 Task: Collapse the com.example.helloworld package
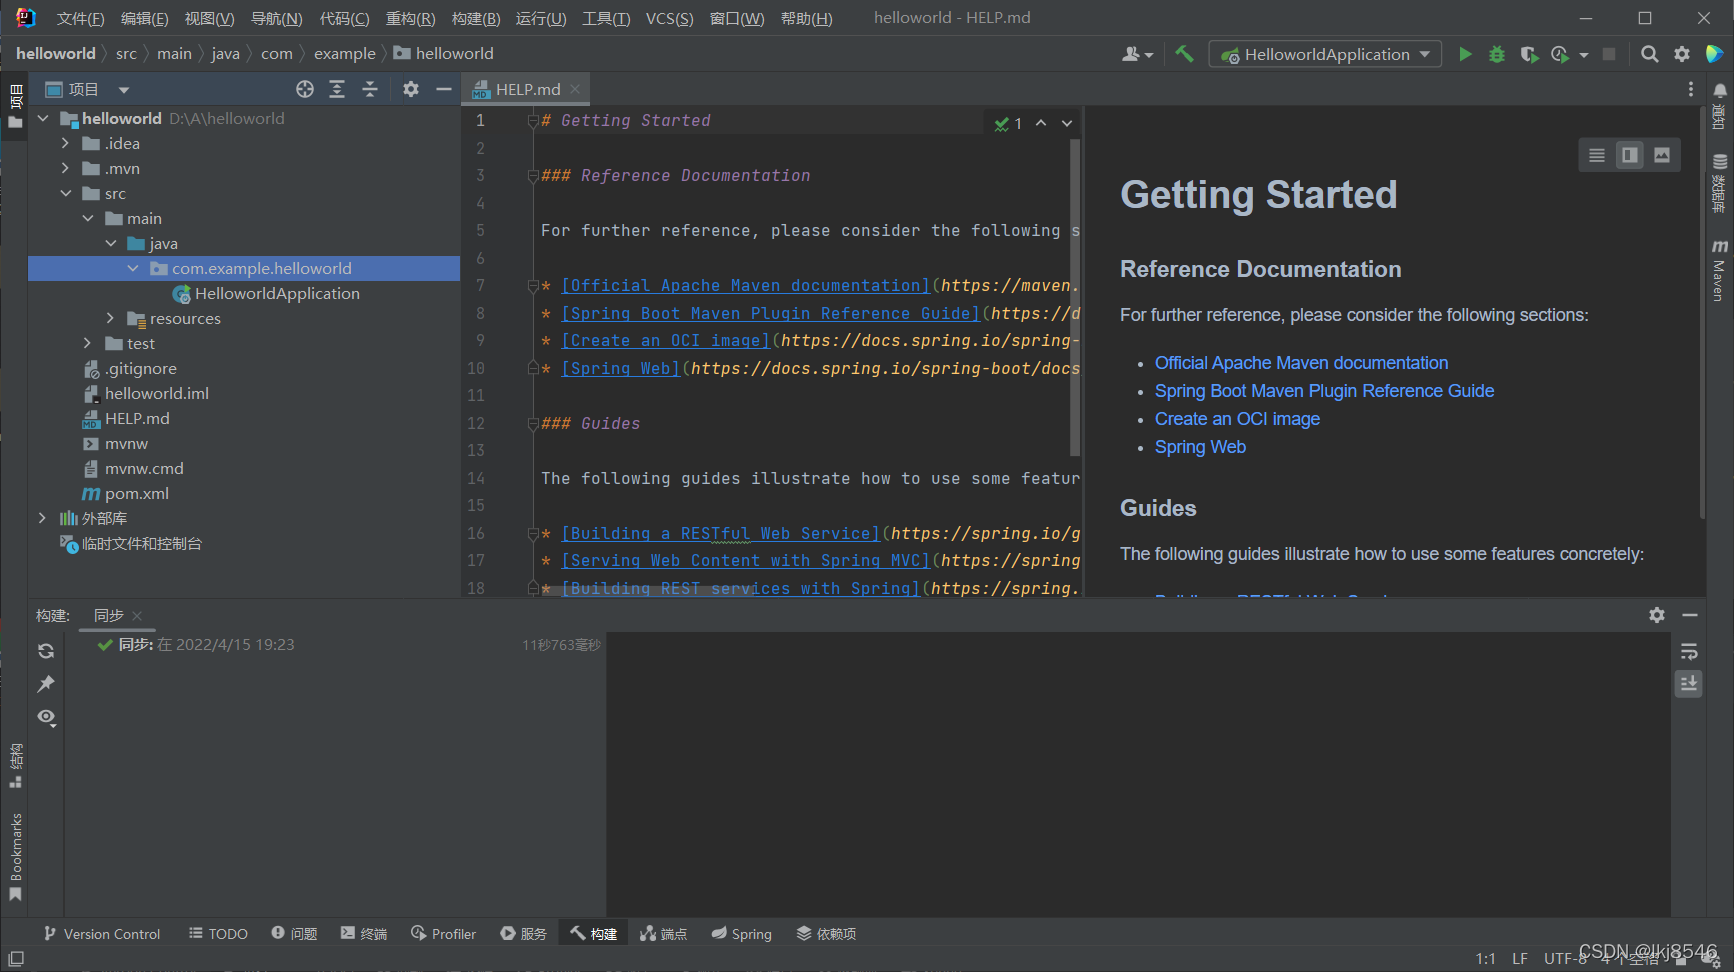(133, 268)
